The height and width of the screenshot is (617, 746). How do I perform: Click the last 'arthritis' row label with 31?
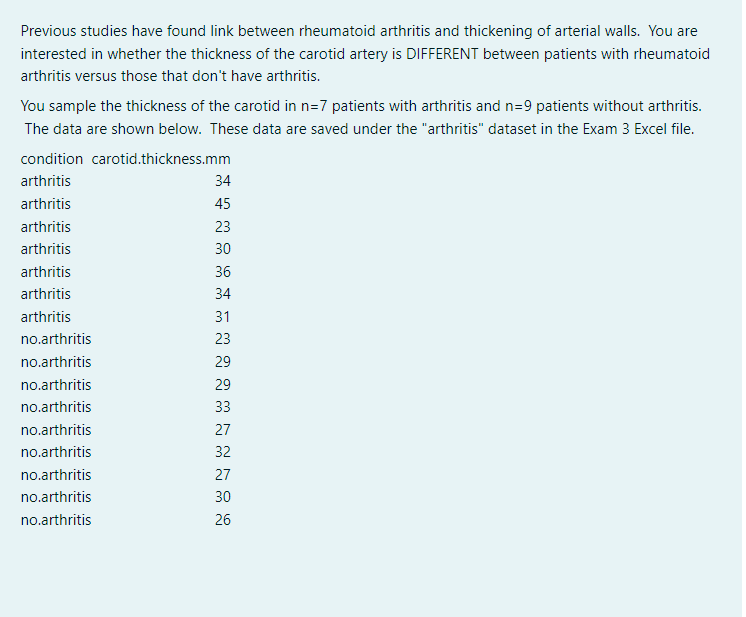(46, 317)
